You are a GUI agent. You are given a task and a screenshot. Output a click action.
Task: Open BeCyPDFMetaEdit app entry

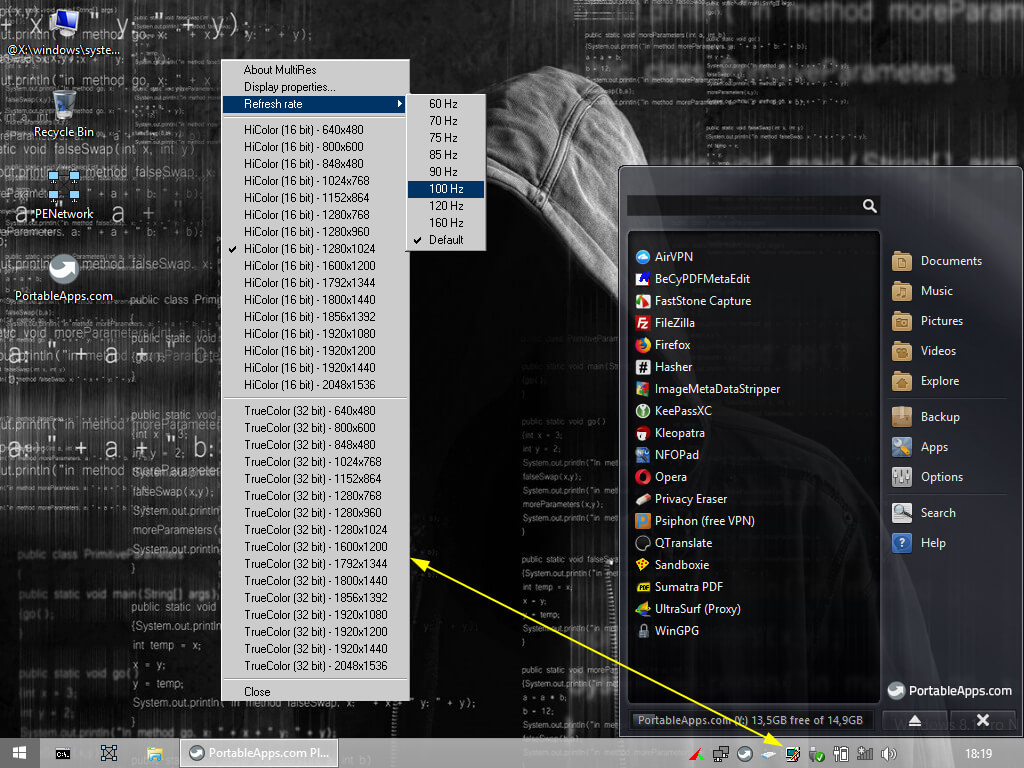(x=692, y=279)
